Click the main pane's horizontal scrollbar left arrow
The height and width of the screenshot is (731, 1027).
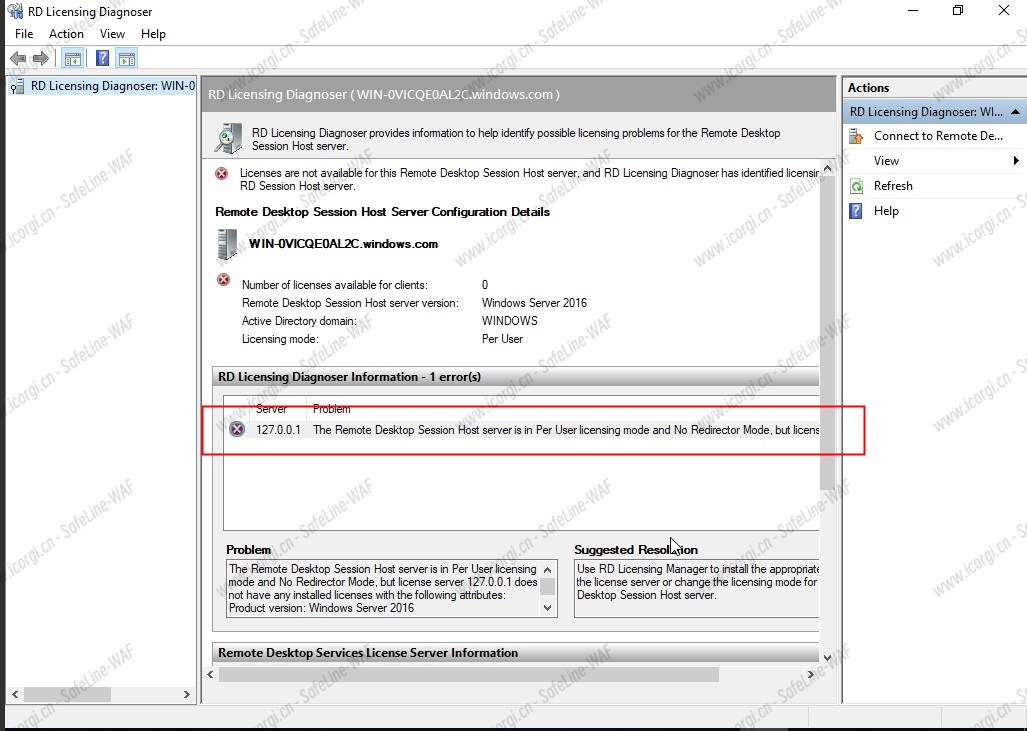point(210,675)
